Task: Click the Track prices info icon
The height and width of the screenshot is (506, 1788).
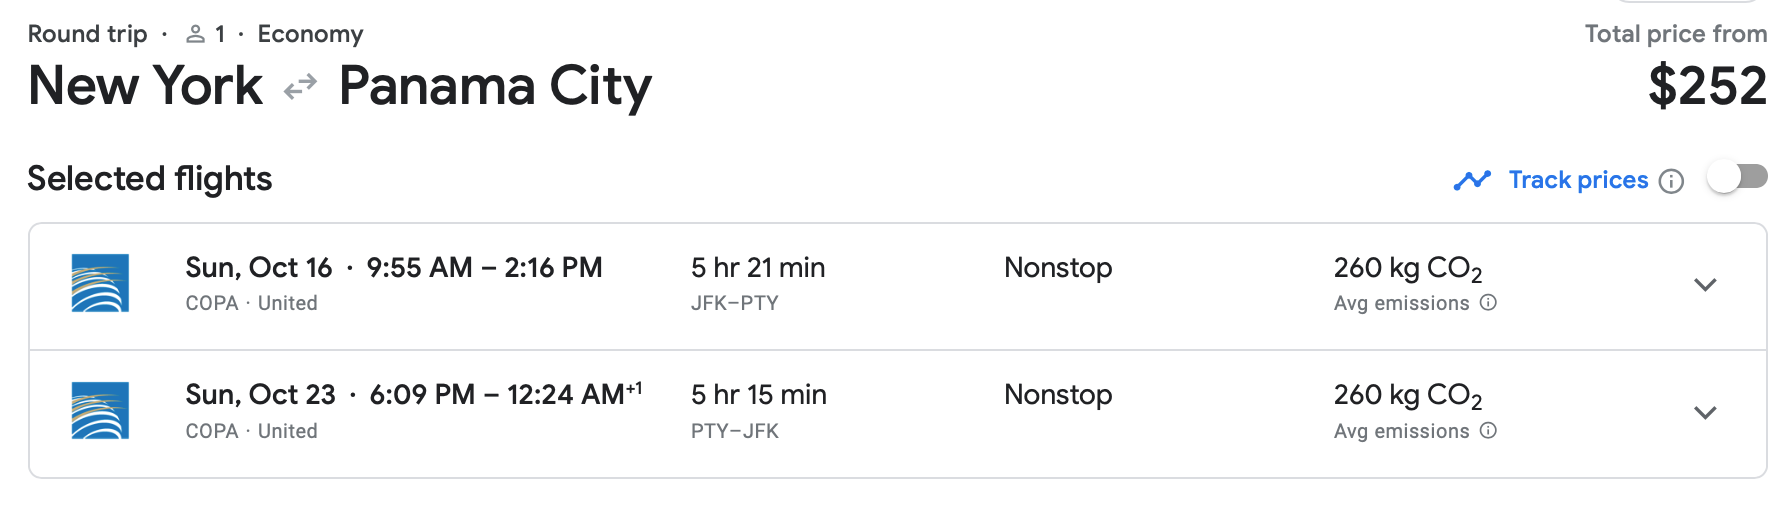Action: [x=1671, y=181]
